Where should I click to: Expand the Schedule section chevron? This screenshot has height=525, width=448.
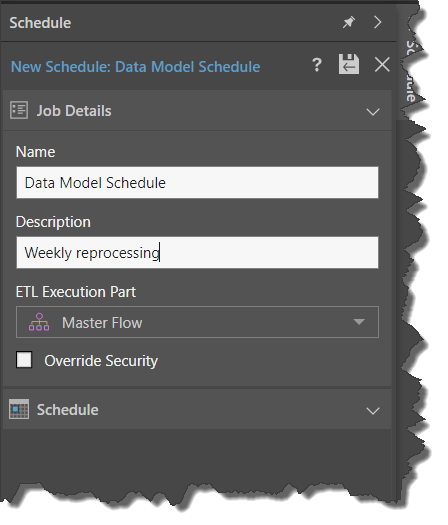pyautogui.click(x=373, y=410)
